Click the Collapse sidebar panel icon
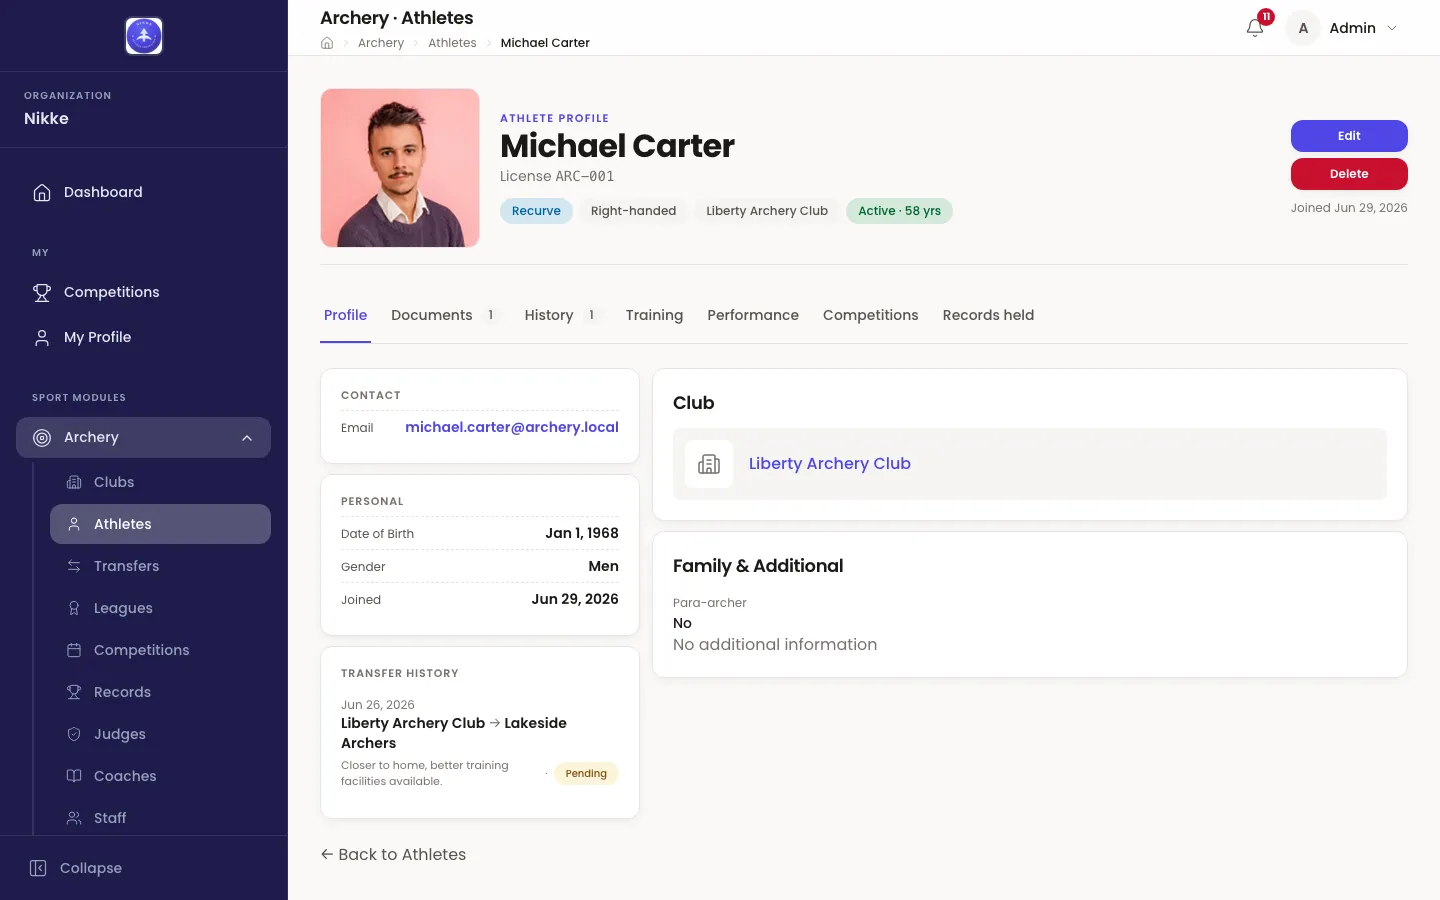Screen dimensions: 1440x900 [38, 868]
